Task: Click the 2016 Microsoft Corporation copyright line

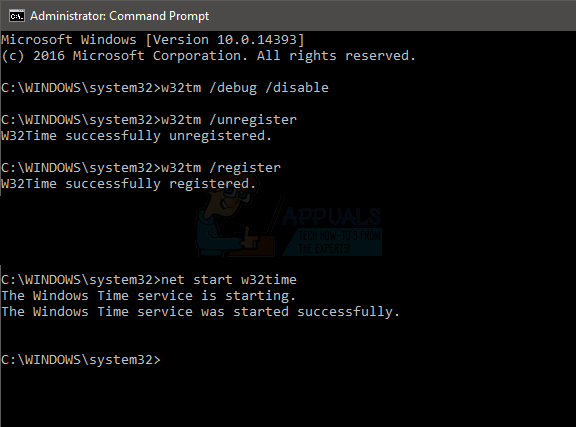Action: coord(208,56)
